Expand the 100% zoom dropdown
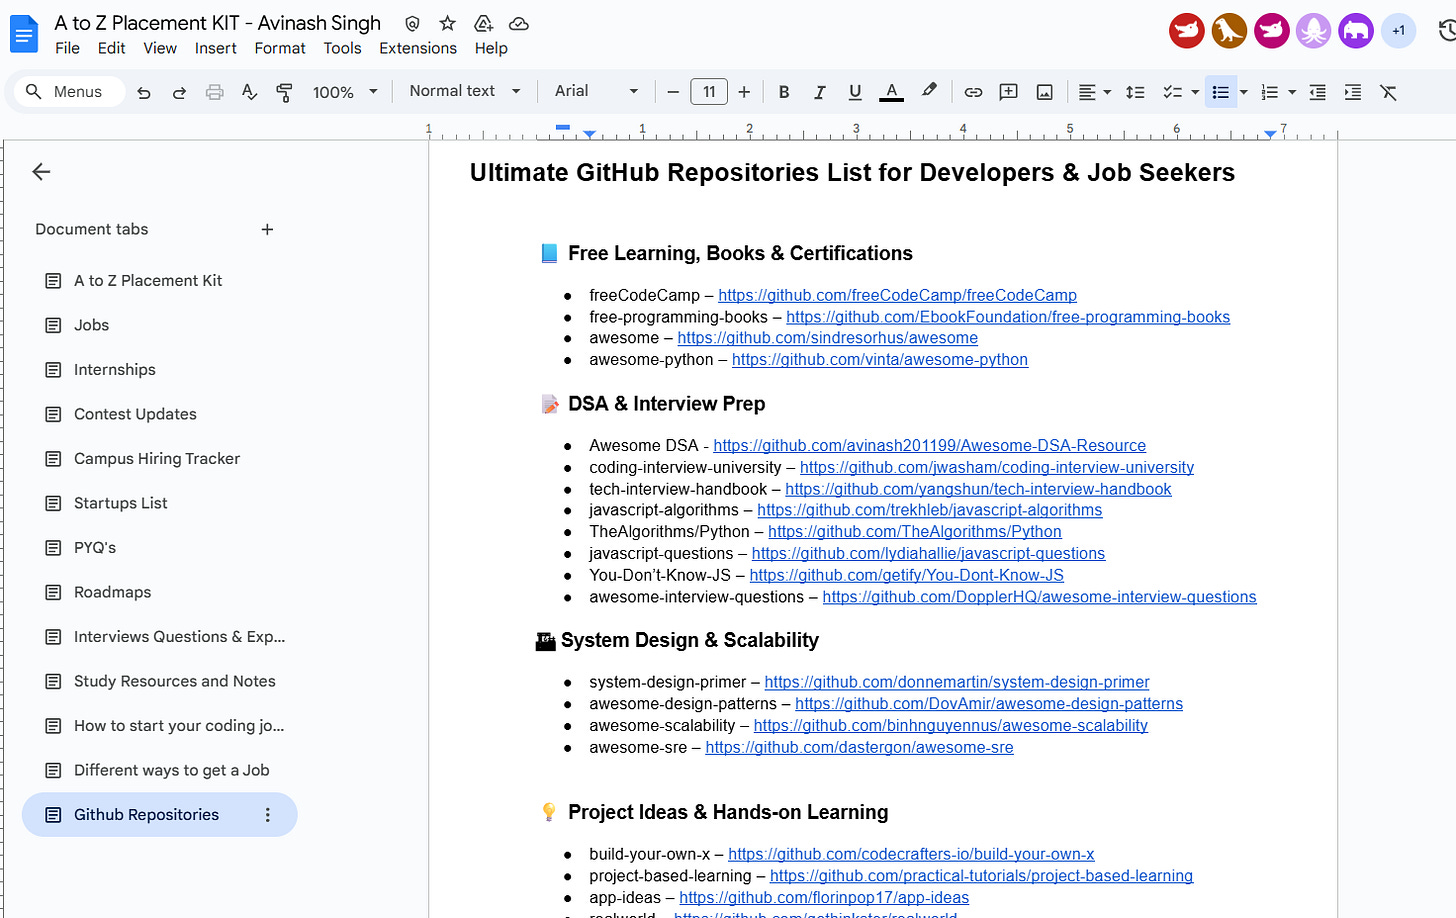1456x918 pixels. coord(345,92)
